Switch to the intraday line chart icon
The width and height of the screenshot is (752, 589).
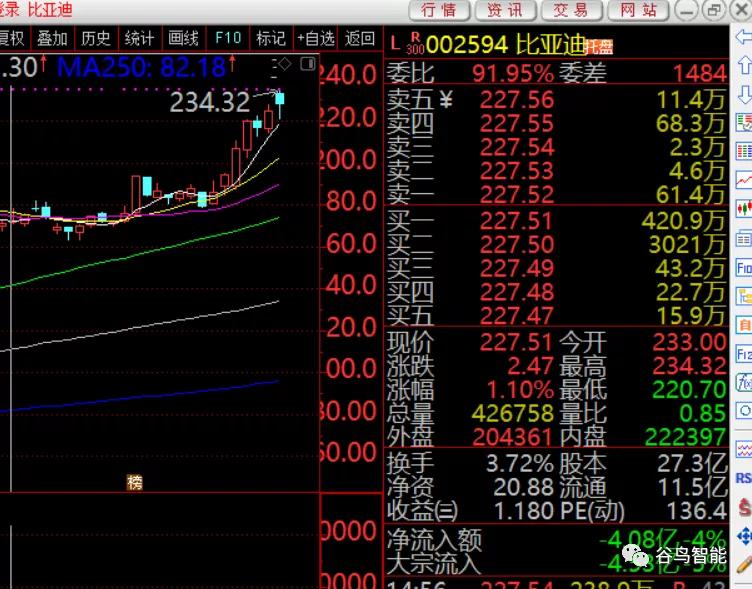point(744,180)
